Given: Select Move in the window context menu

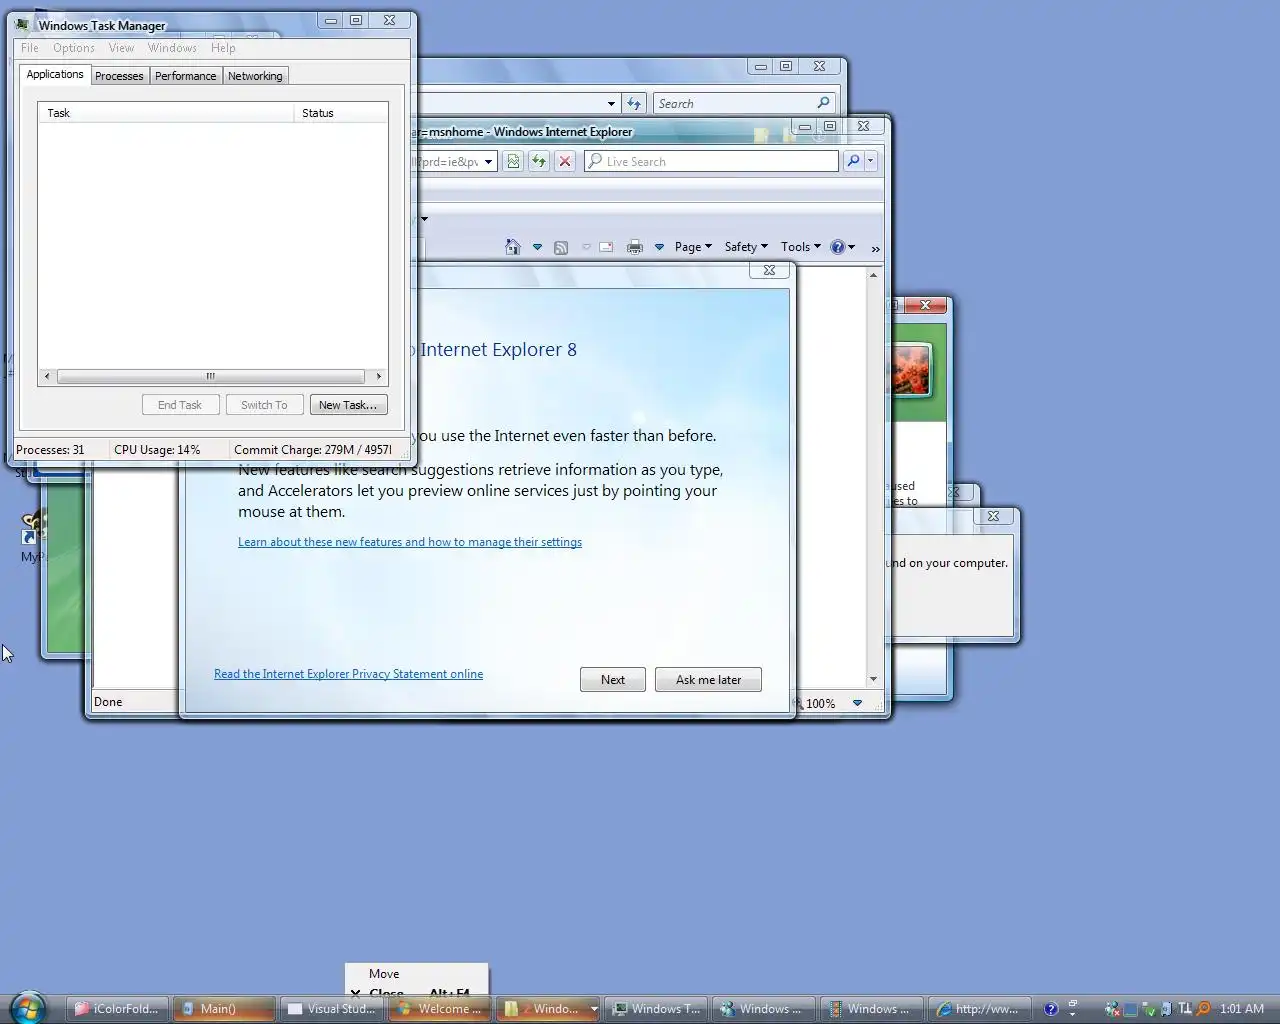Looking at the screenshot, I should point(416,974).
